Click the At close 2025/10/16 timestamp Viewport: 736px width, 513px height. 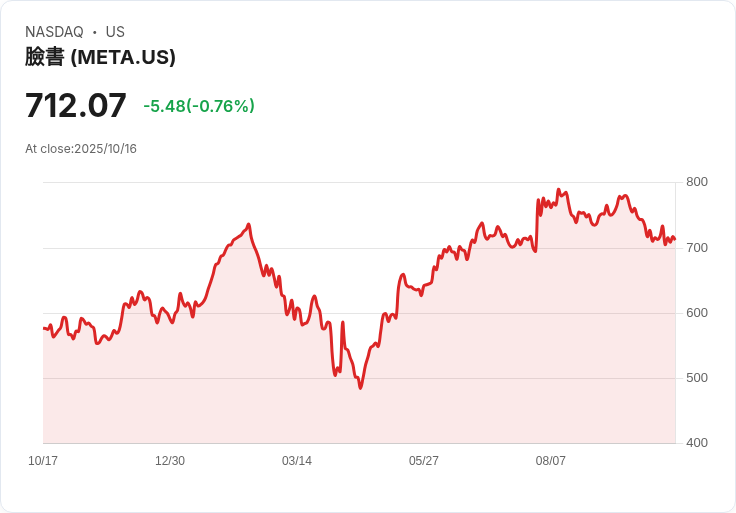pos(81,149)
